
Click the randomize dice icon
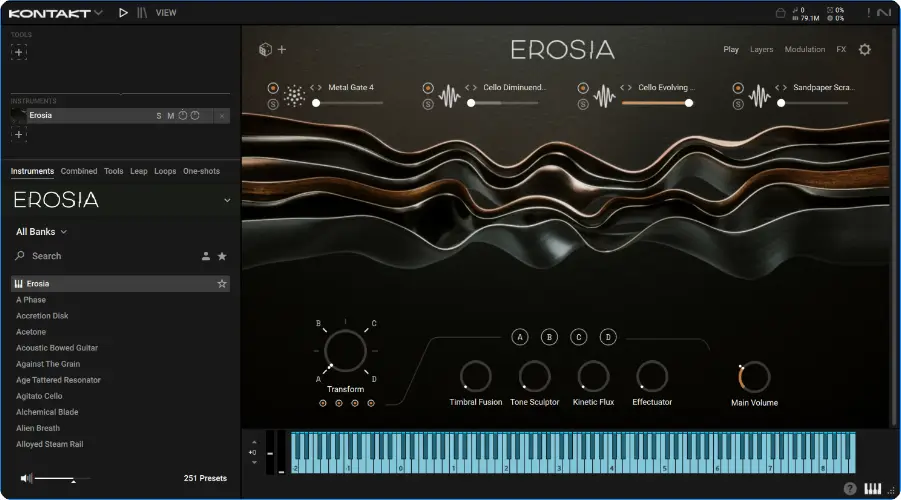coord(265,49)
